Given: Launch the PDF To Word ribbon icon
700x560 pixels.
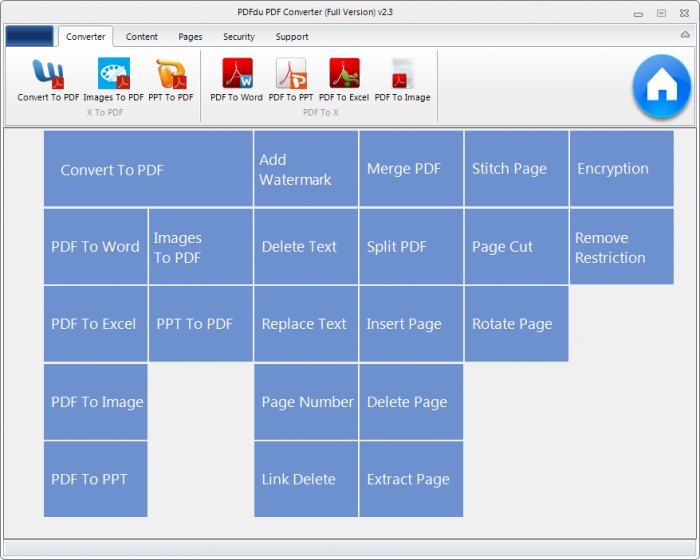Looking at the screenshot, I should (237, 76).
